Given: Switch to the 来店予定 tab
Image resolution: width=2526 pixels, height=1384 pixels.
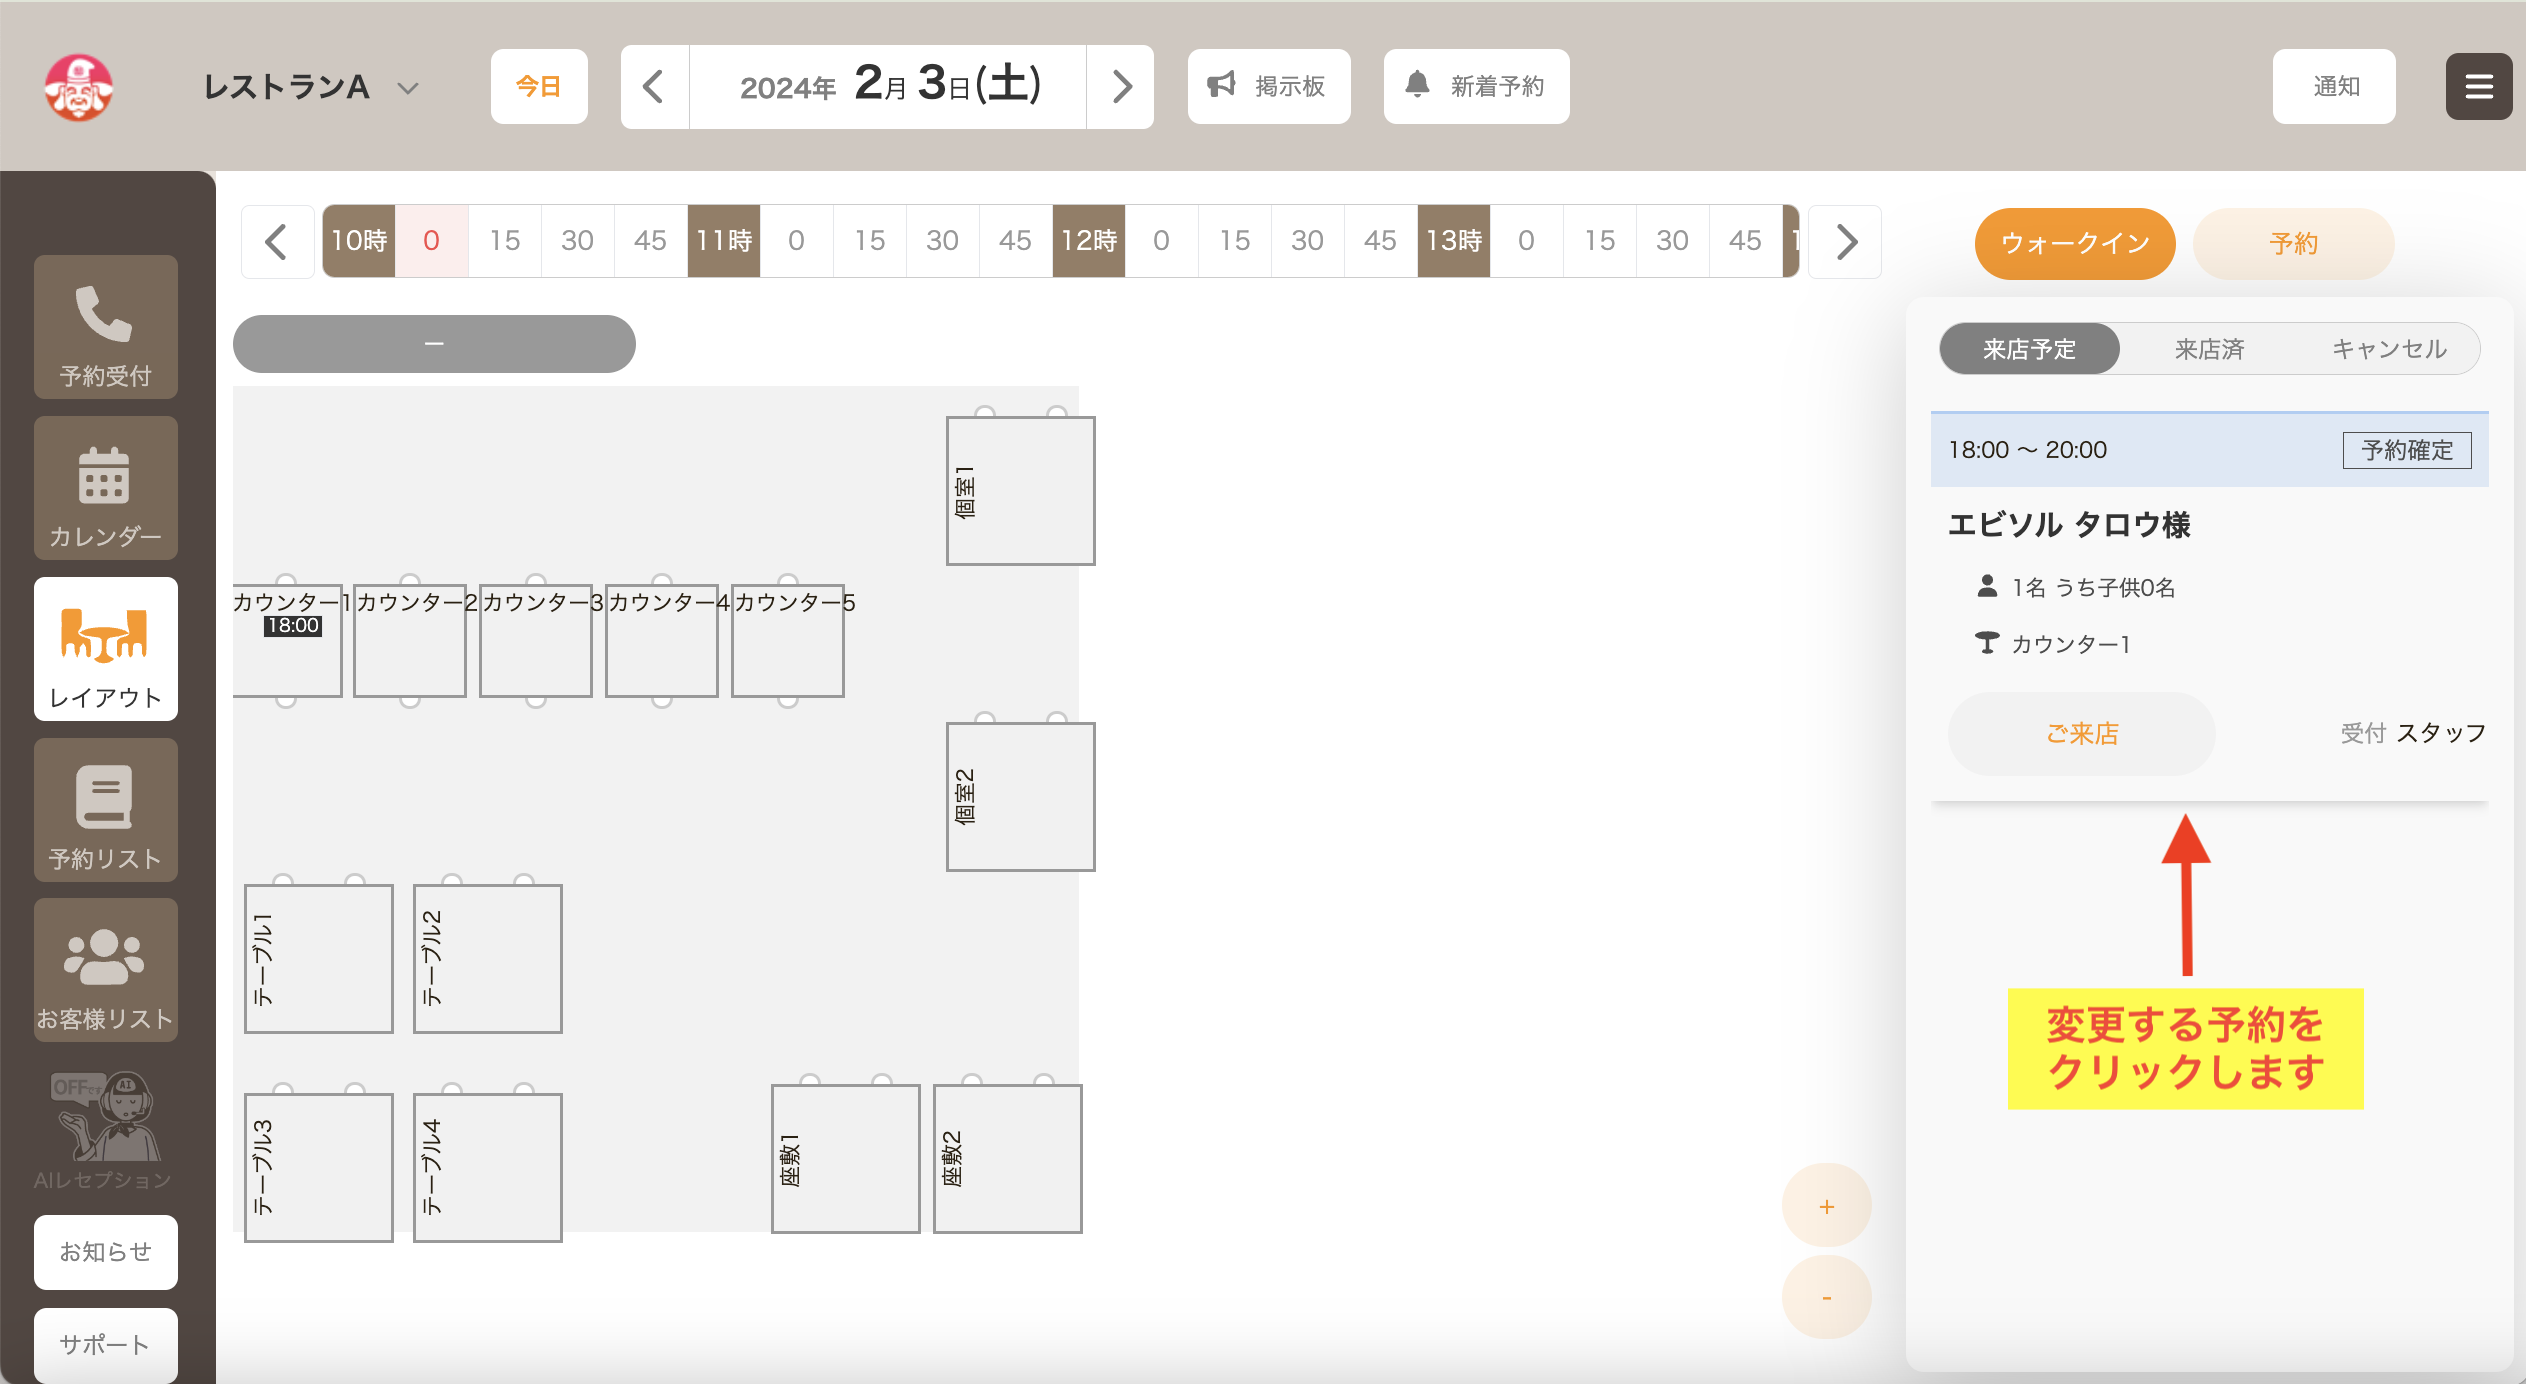Looking at the screenshot, I should click(2030, 349).
